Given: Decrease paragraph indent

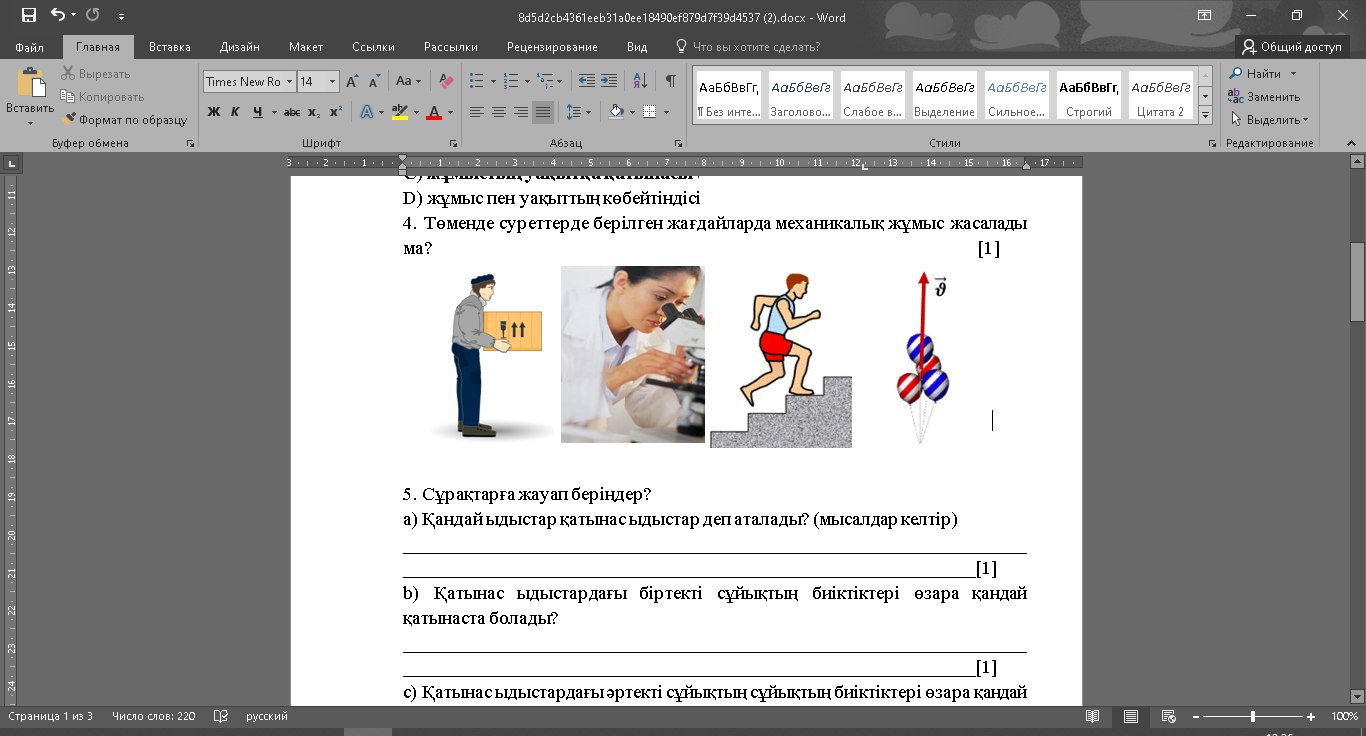Looking at the screenshot, I should pos(587,82).
